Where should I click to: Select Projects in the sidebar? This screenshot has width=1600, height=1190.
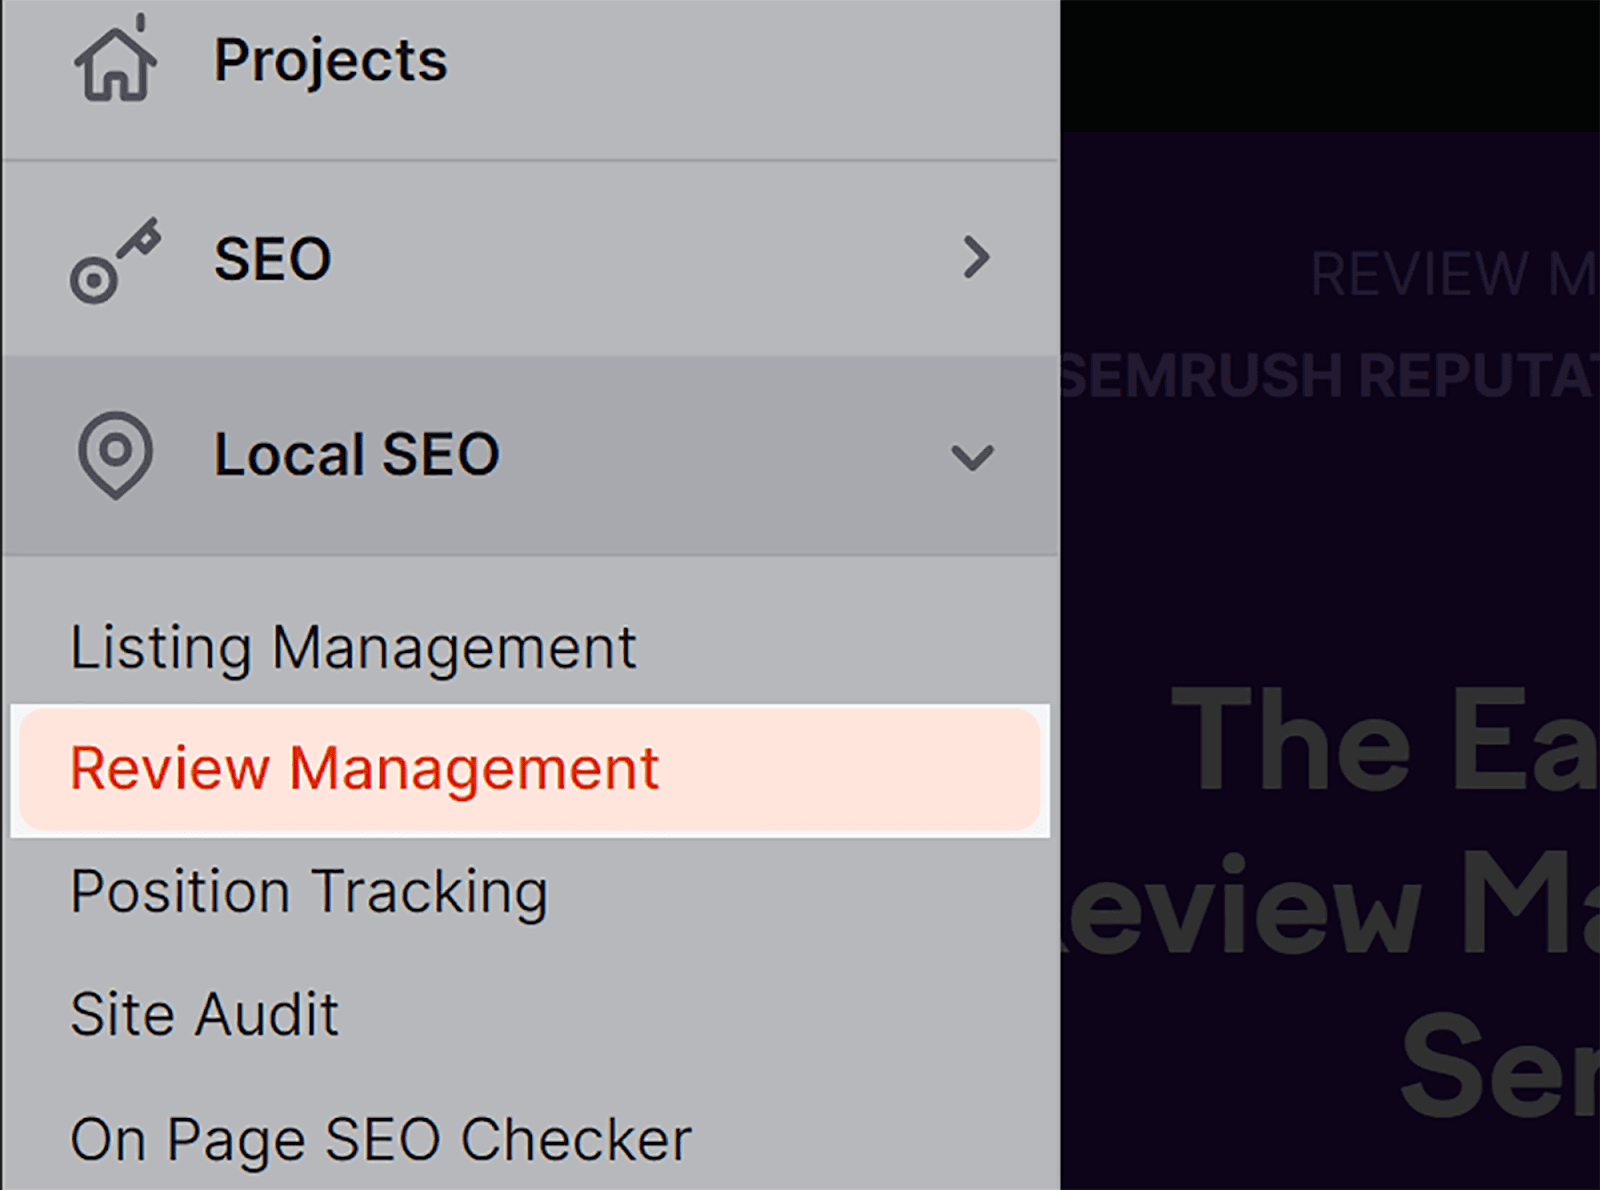(330, 60)
